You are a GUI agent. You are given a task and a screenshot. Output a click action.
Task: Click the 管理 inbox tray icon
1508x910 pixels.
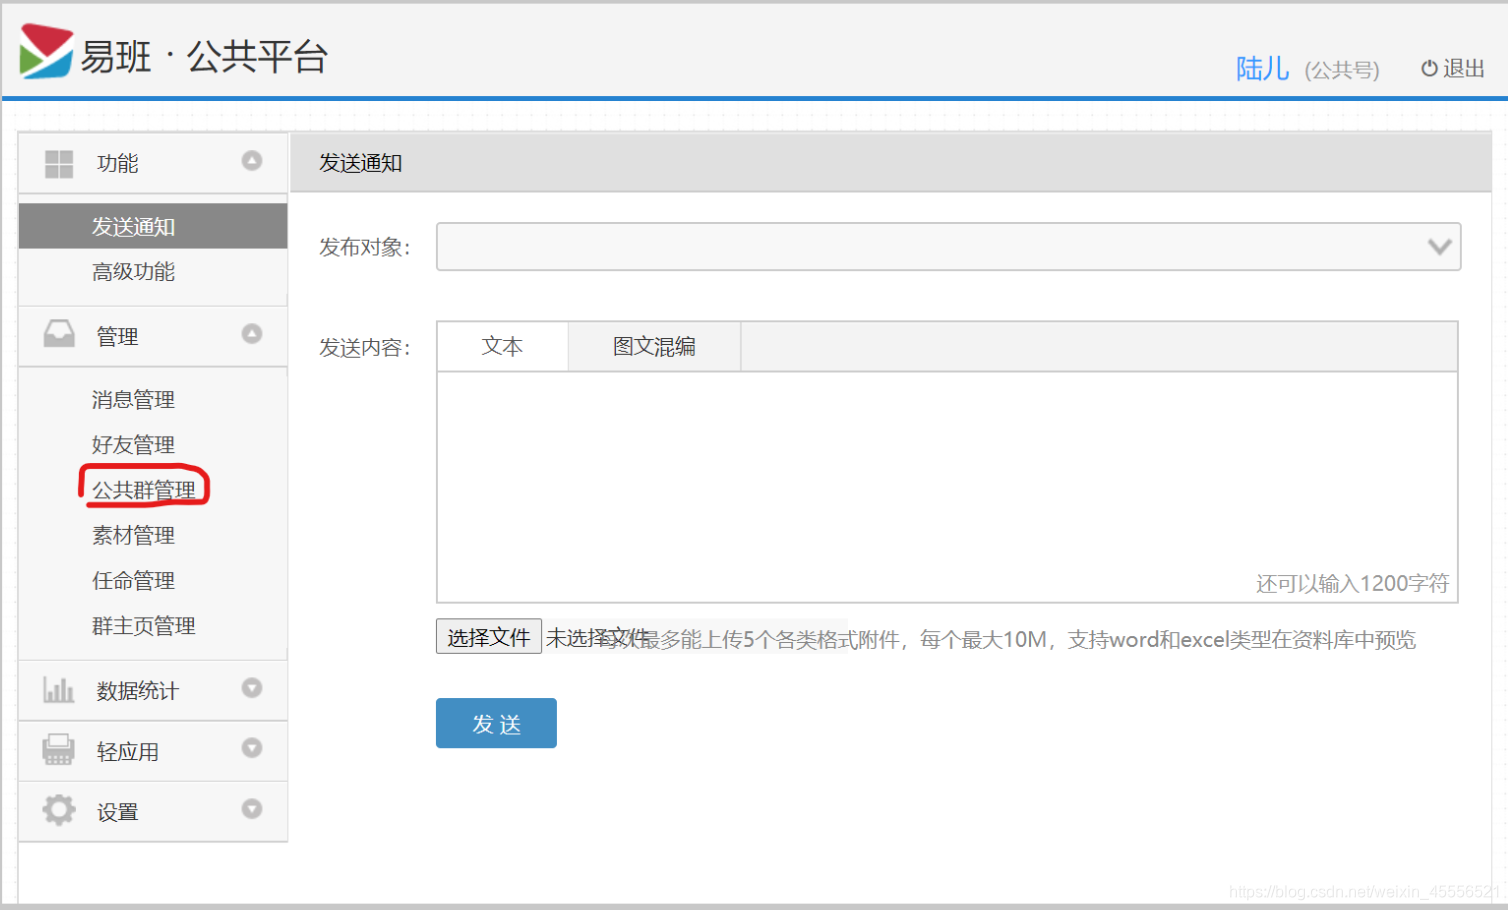tap(59, 334)
